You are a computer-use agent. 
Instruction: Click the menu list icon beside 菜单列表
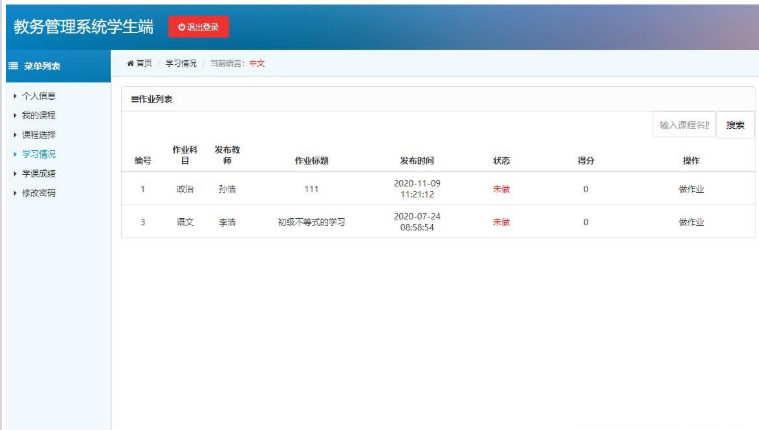[x=14, y=66]
